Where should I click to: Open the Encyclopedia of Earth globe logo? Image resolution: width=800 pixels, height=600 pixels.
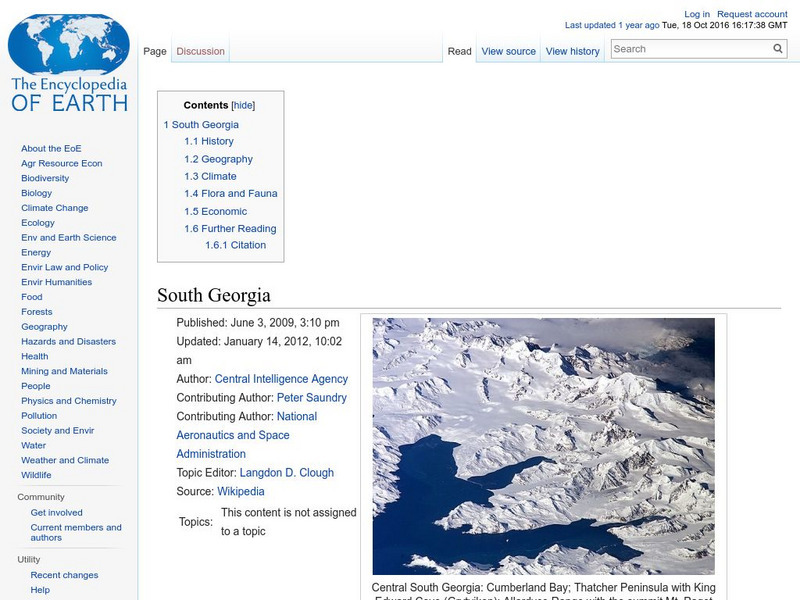click(x=69, y=63)
